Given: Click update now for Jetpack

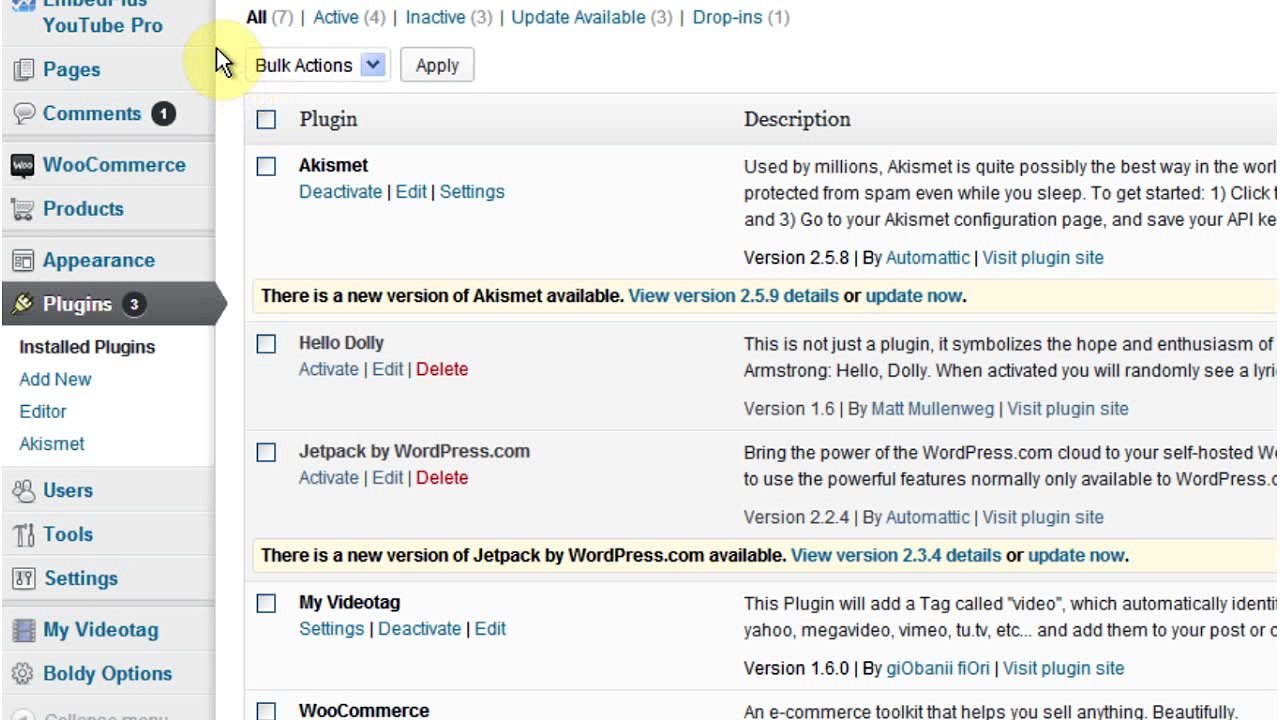Looking at the screenshot, I should 1076,555.
